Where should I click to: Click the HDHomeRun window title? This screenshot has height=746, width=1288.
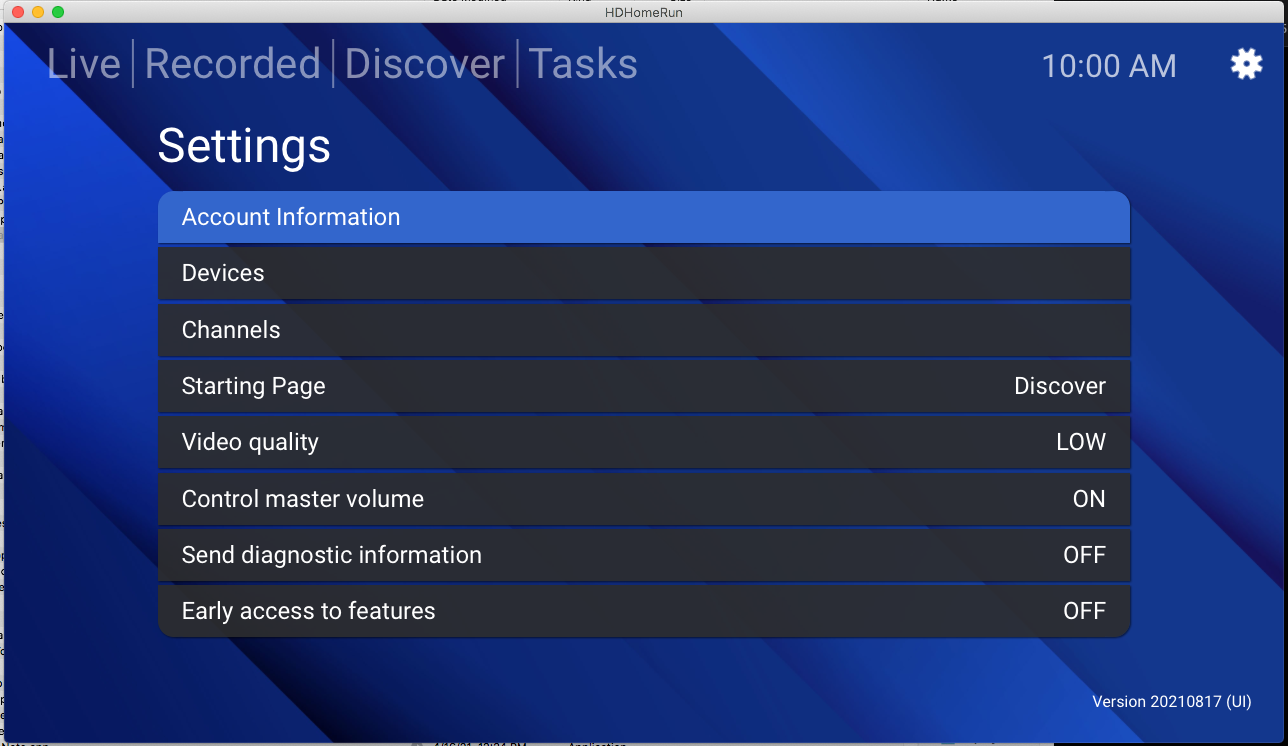pyautogui.click(x=644, y=12)
